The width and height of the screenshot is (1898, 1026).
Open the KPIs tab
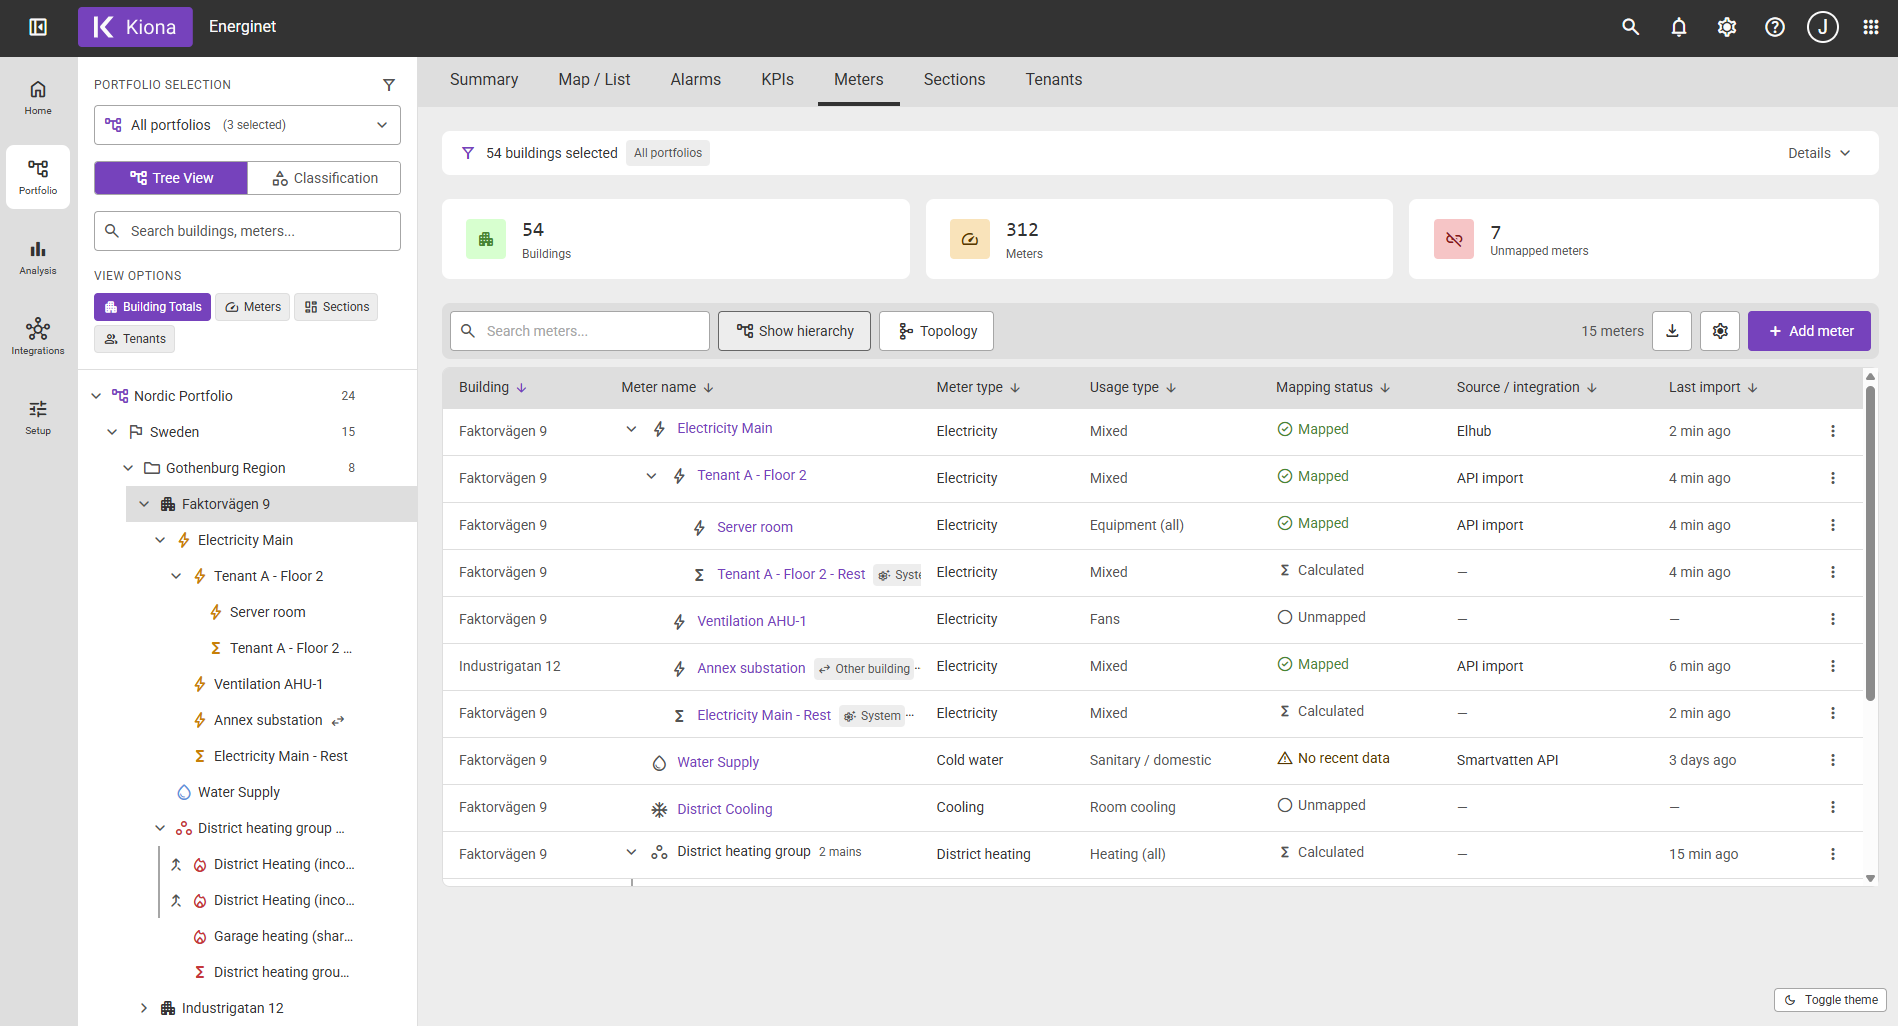[x=777, y=80]
